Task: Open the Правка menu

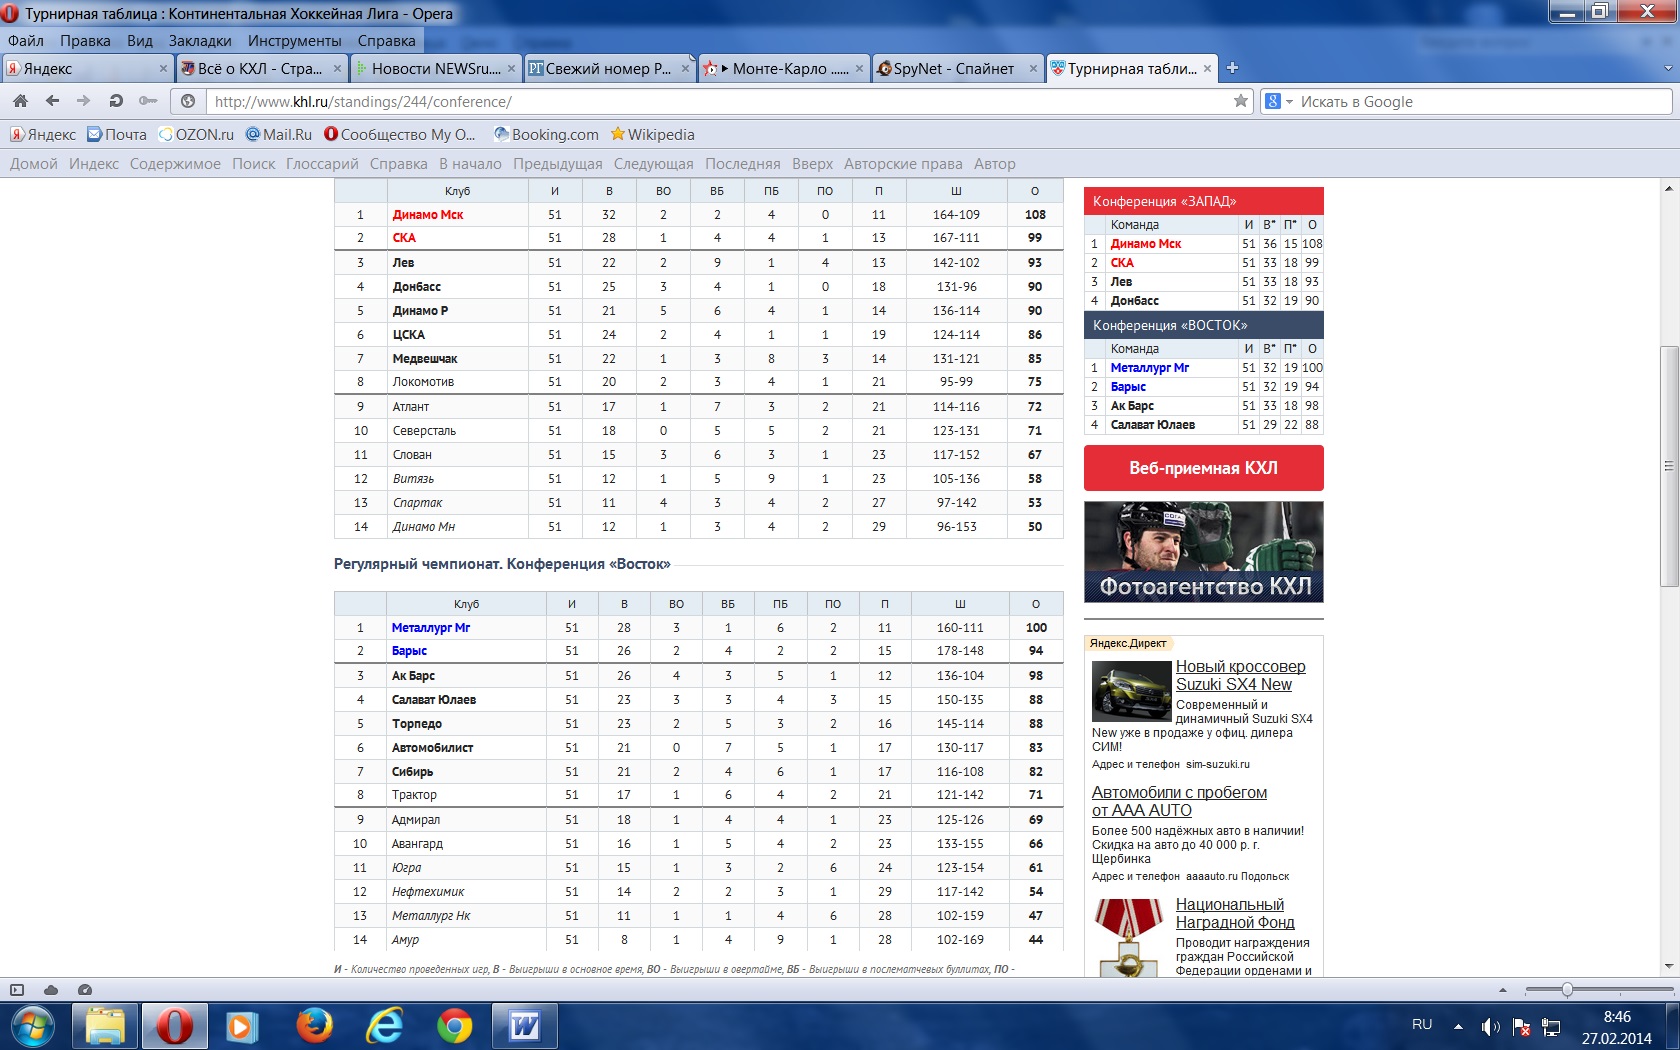Action: [85, 41]
